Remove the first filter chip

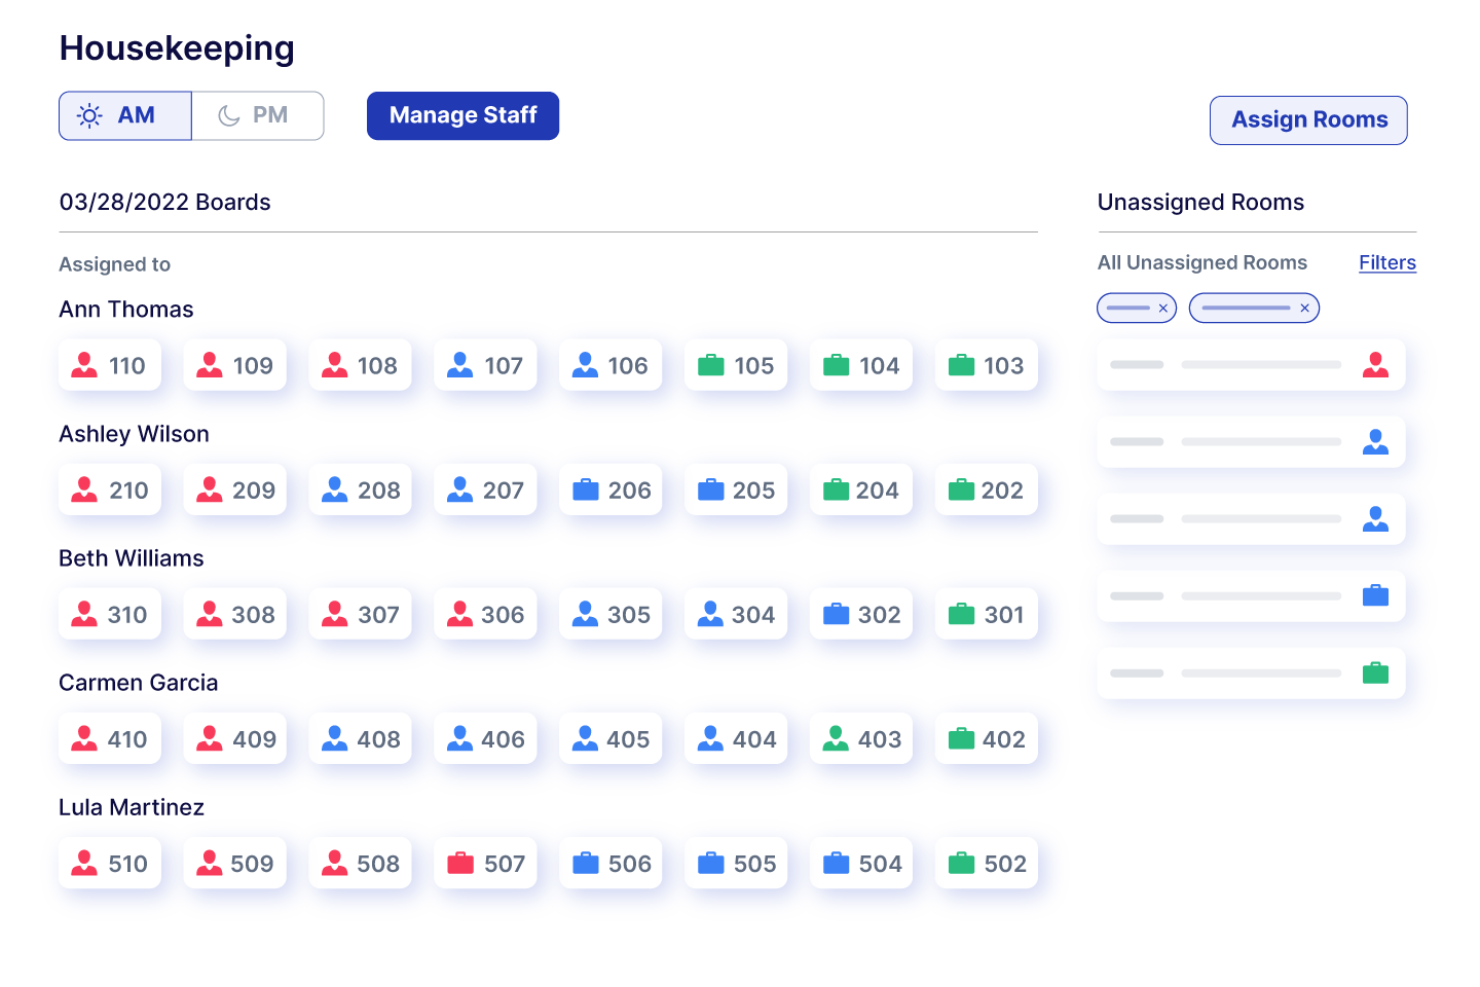[1163, 308]
